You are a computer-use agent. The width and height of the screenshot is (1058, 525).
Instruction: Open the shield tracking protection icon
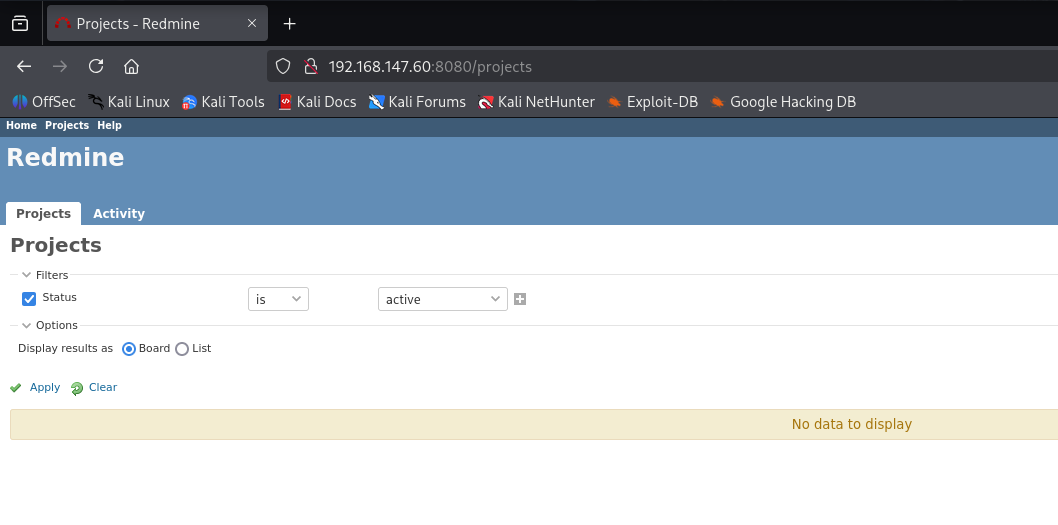pos(283,66)
